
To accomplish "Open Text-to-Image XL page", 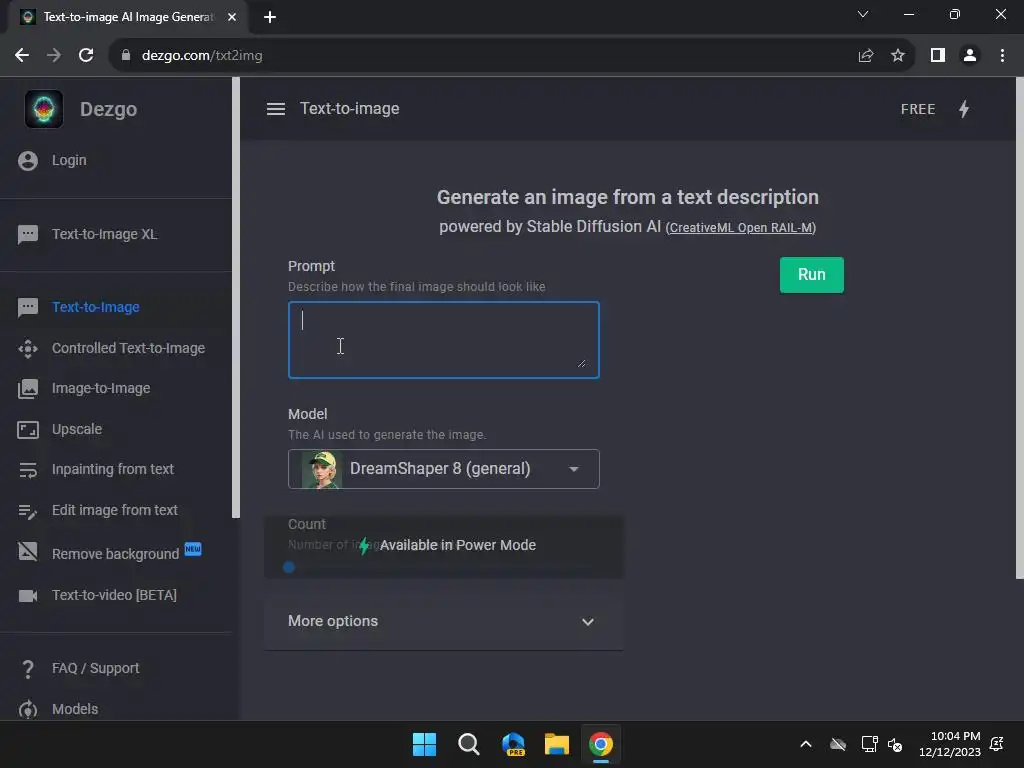I will coord(104,234).
